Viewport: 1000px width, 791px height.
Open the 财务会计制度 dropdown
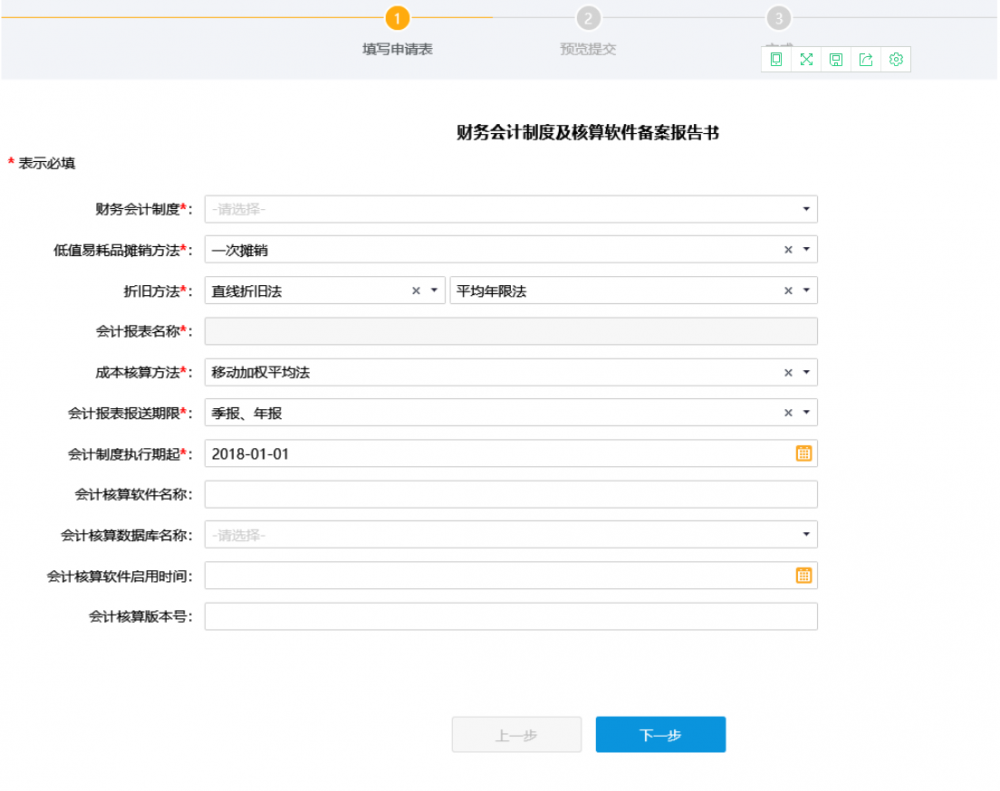(806, 209)
